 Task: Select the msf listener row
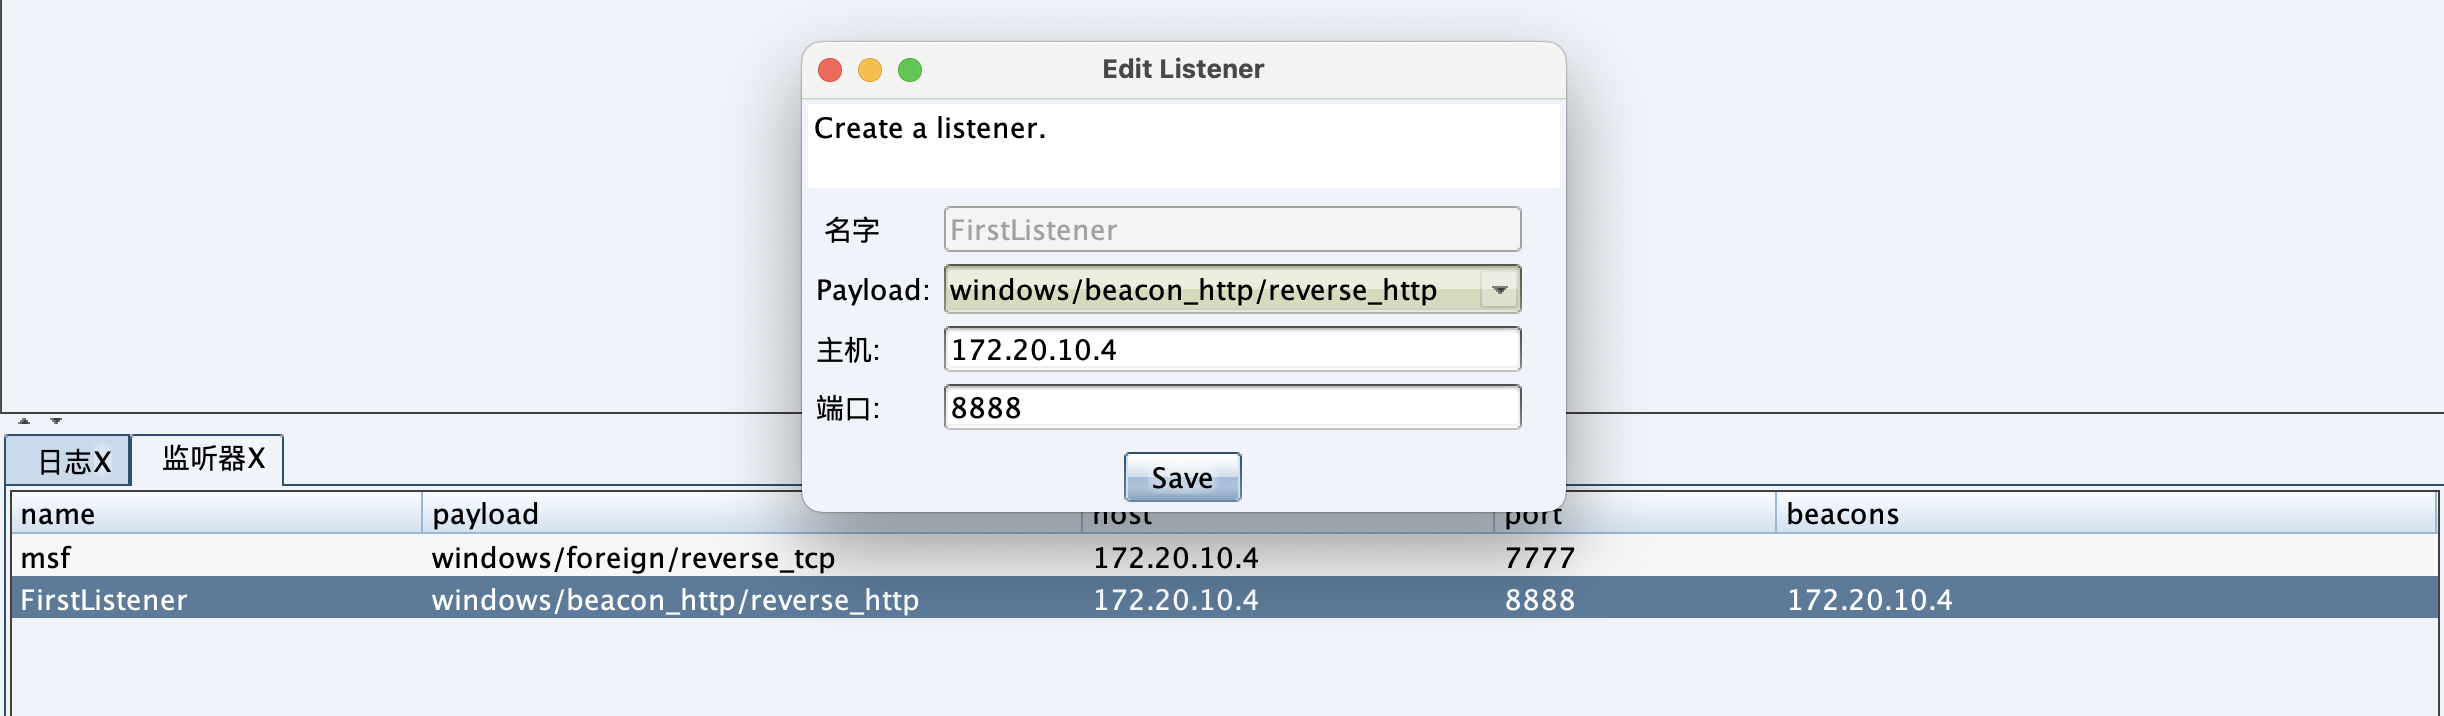[x=46, y=558]
